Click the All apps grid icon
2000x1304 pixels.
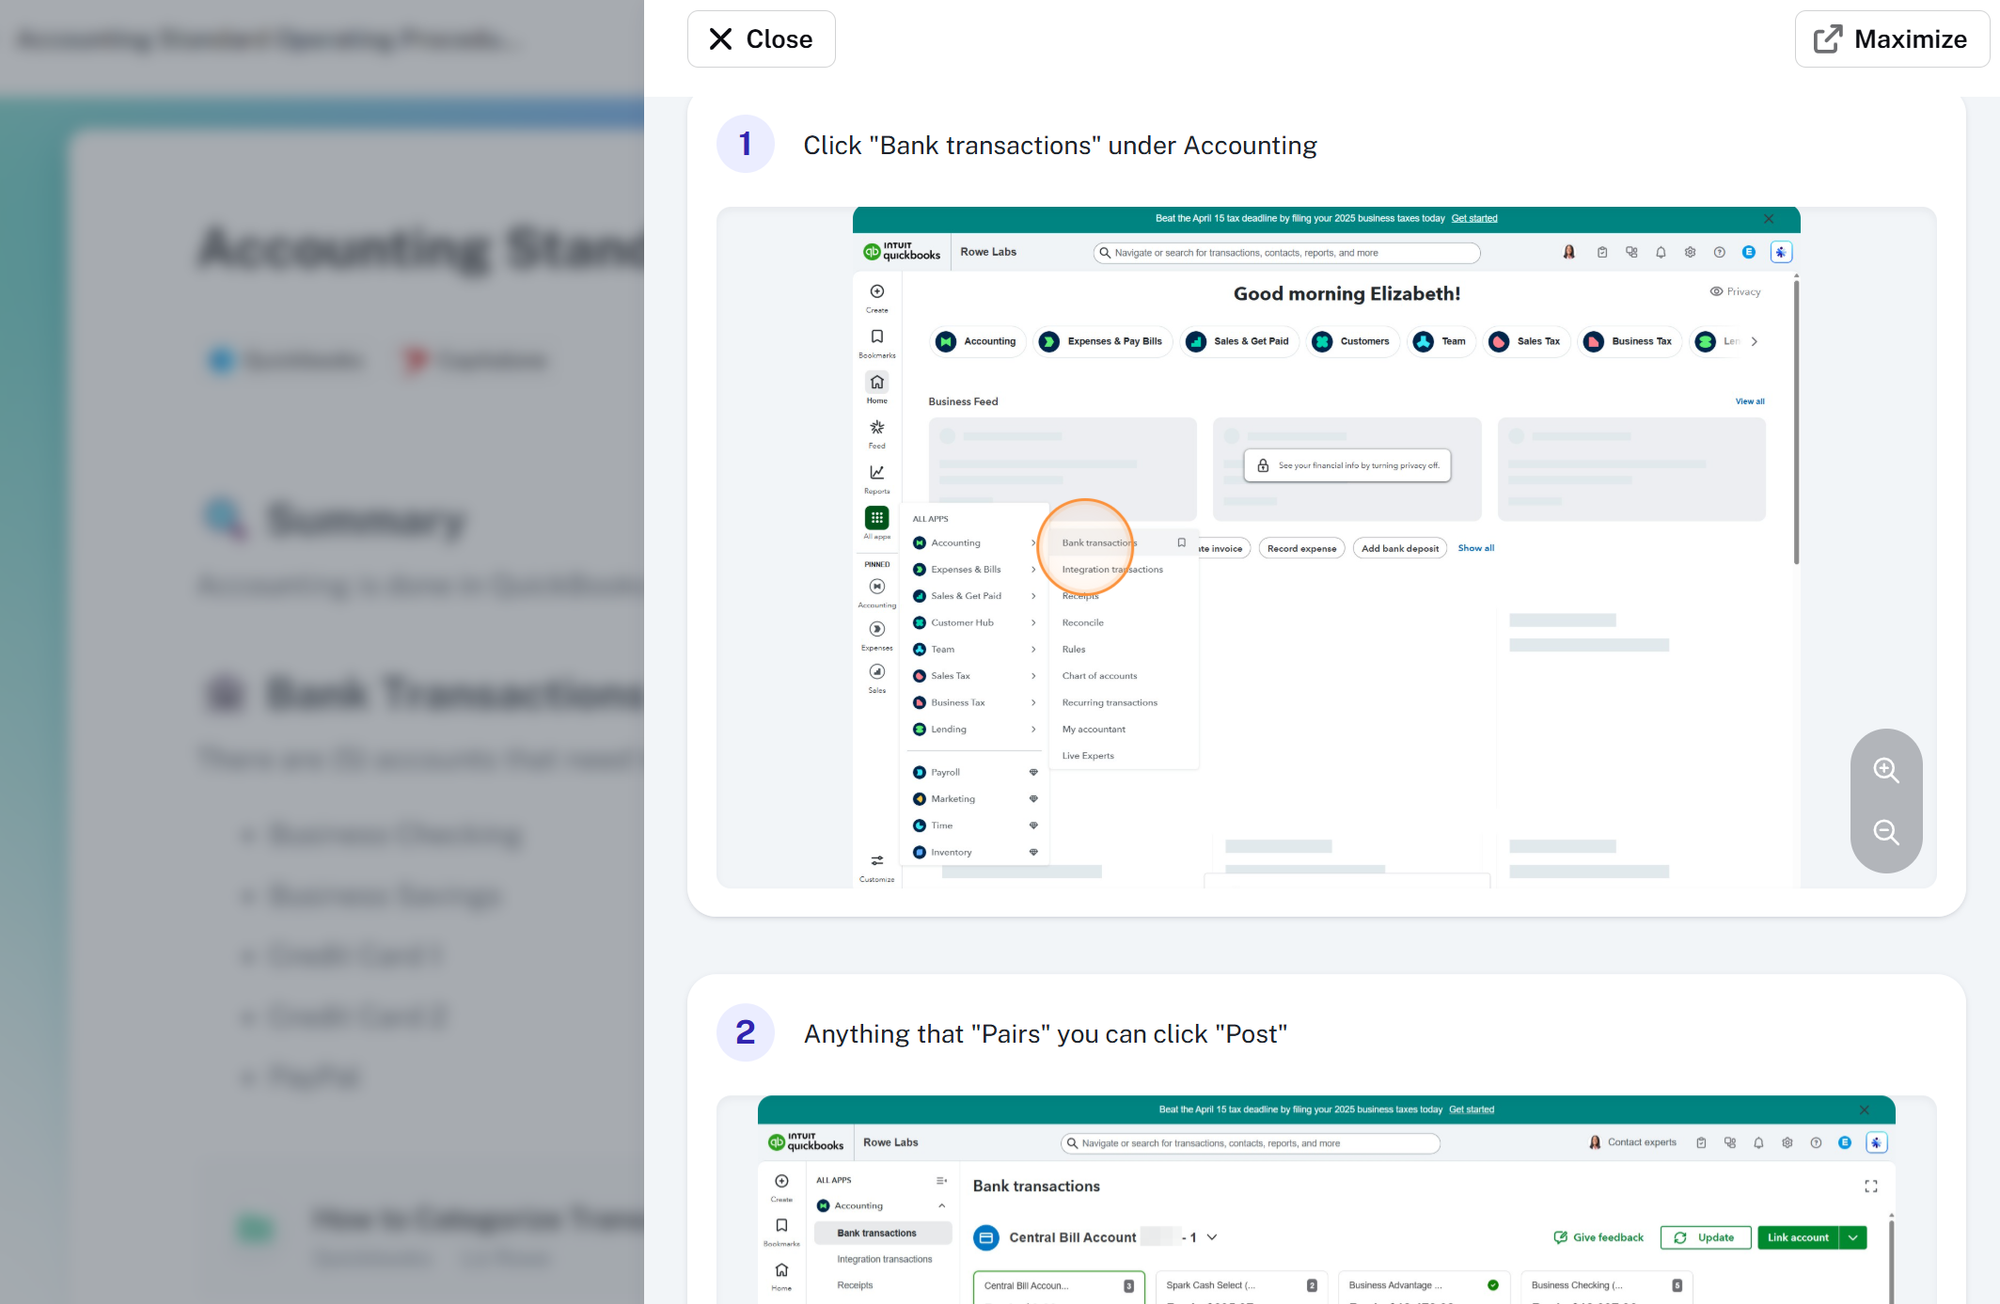point(877,518)
